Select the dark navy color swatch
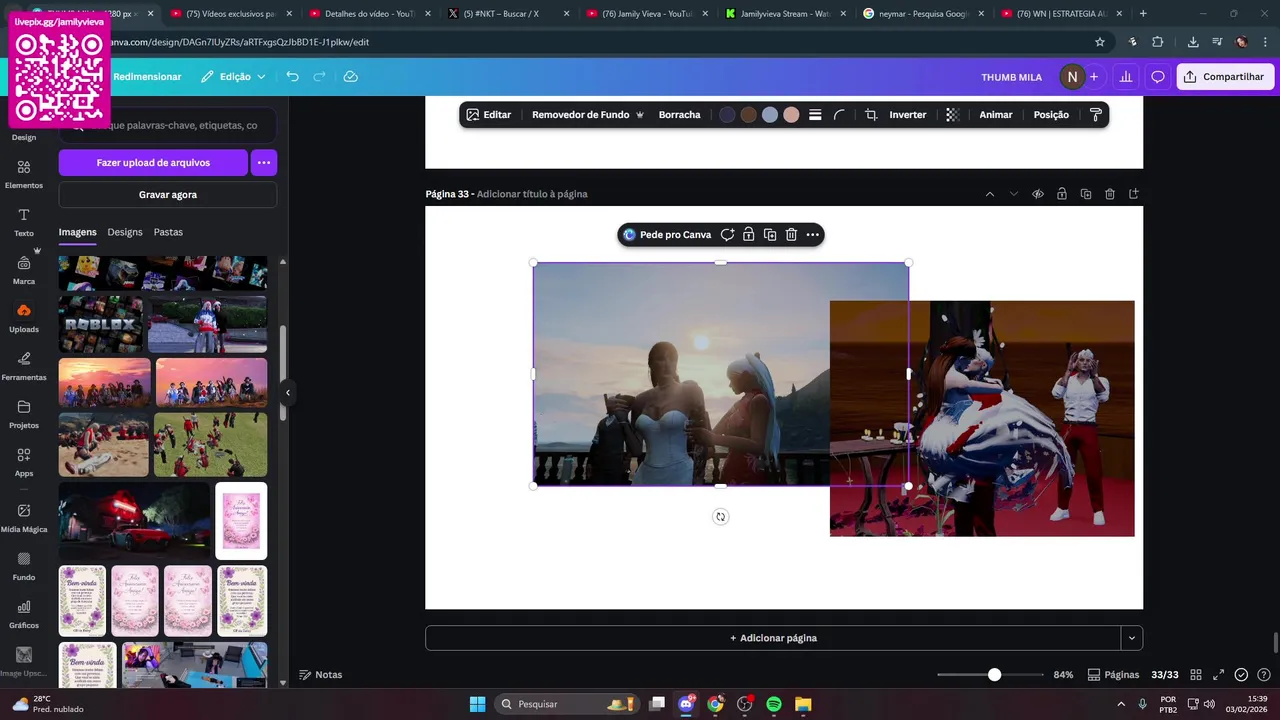 [727, 115]
